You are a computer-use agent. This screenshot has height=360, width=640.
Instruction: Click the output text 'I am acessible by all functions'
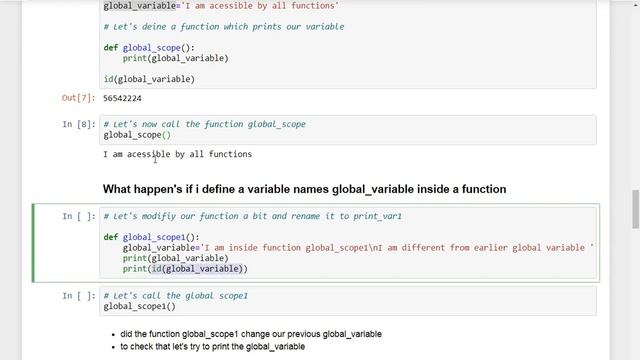coord(178,154)
